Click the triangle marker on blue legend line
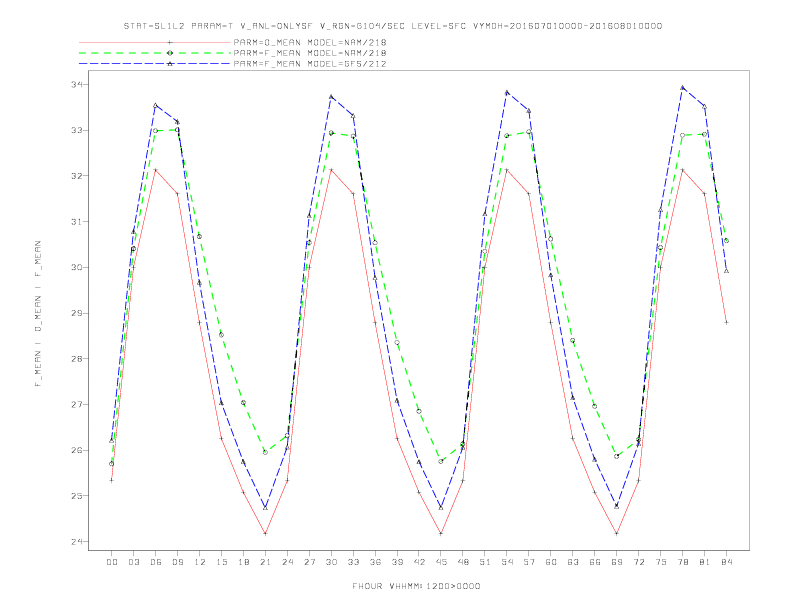 (x=170, y=64)
